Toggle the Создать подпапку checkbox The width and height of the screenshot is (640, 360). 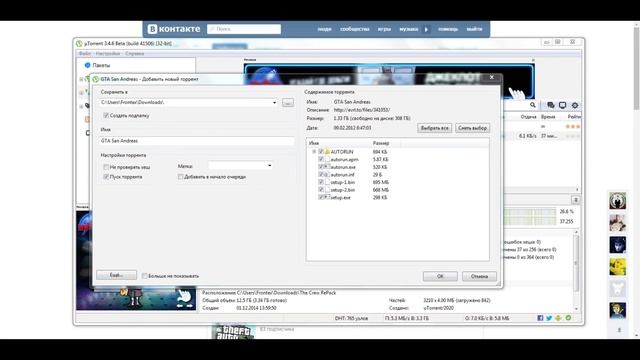point(106,116)
